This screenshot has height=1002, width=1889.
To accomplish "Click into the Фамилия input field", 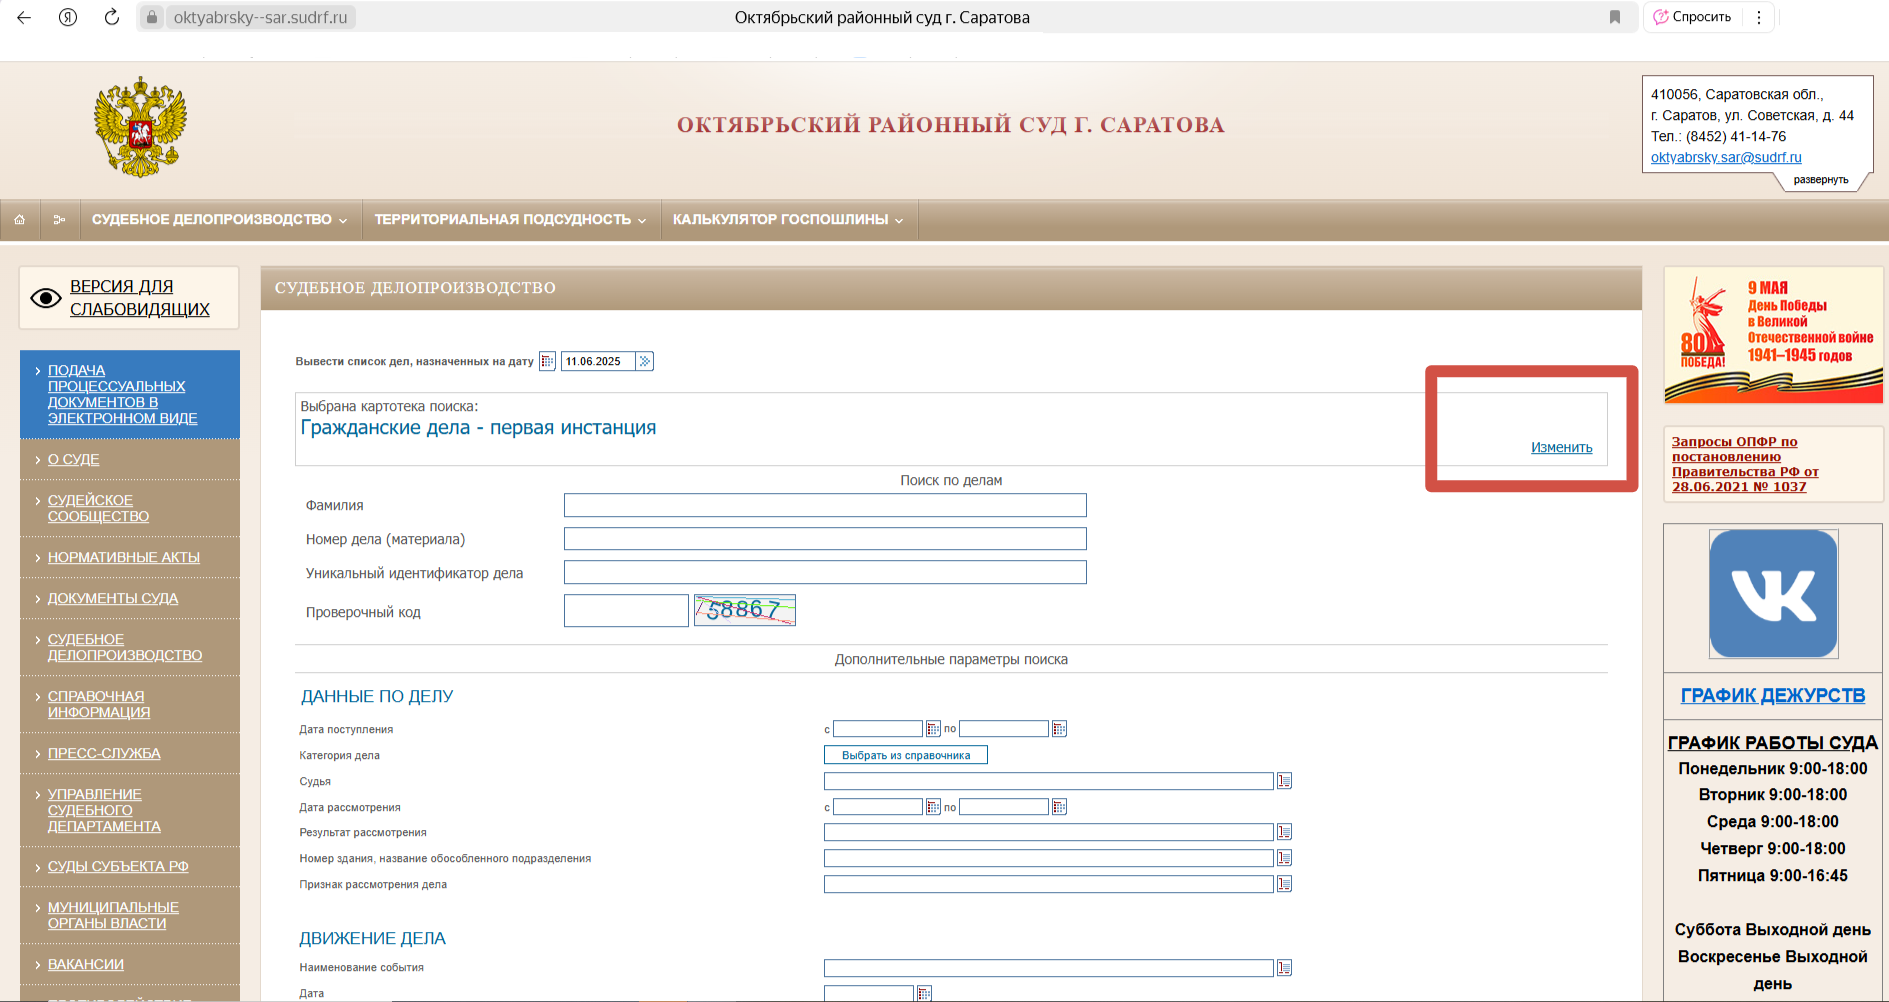I will pyautogui.click(x=824, y=505).
